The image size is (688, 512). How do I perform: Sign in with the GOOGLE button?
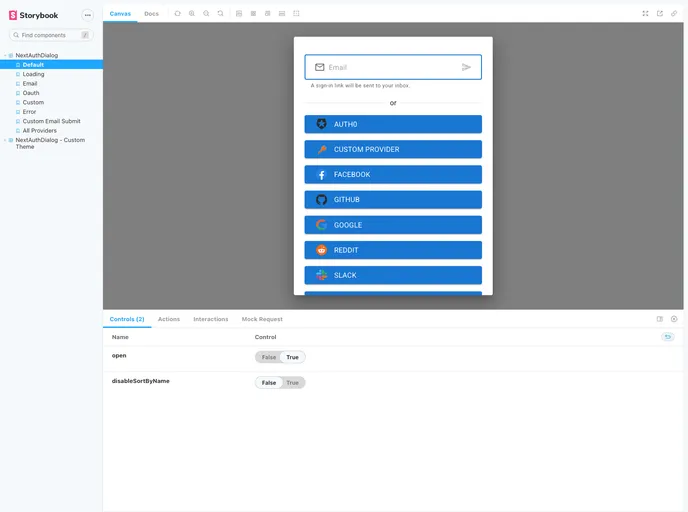(x=393, y=225)
